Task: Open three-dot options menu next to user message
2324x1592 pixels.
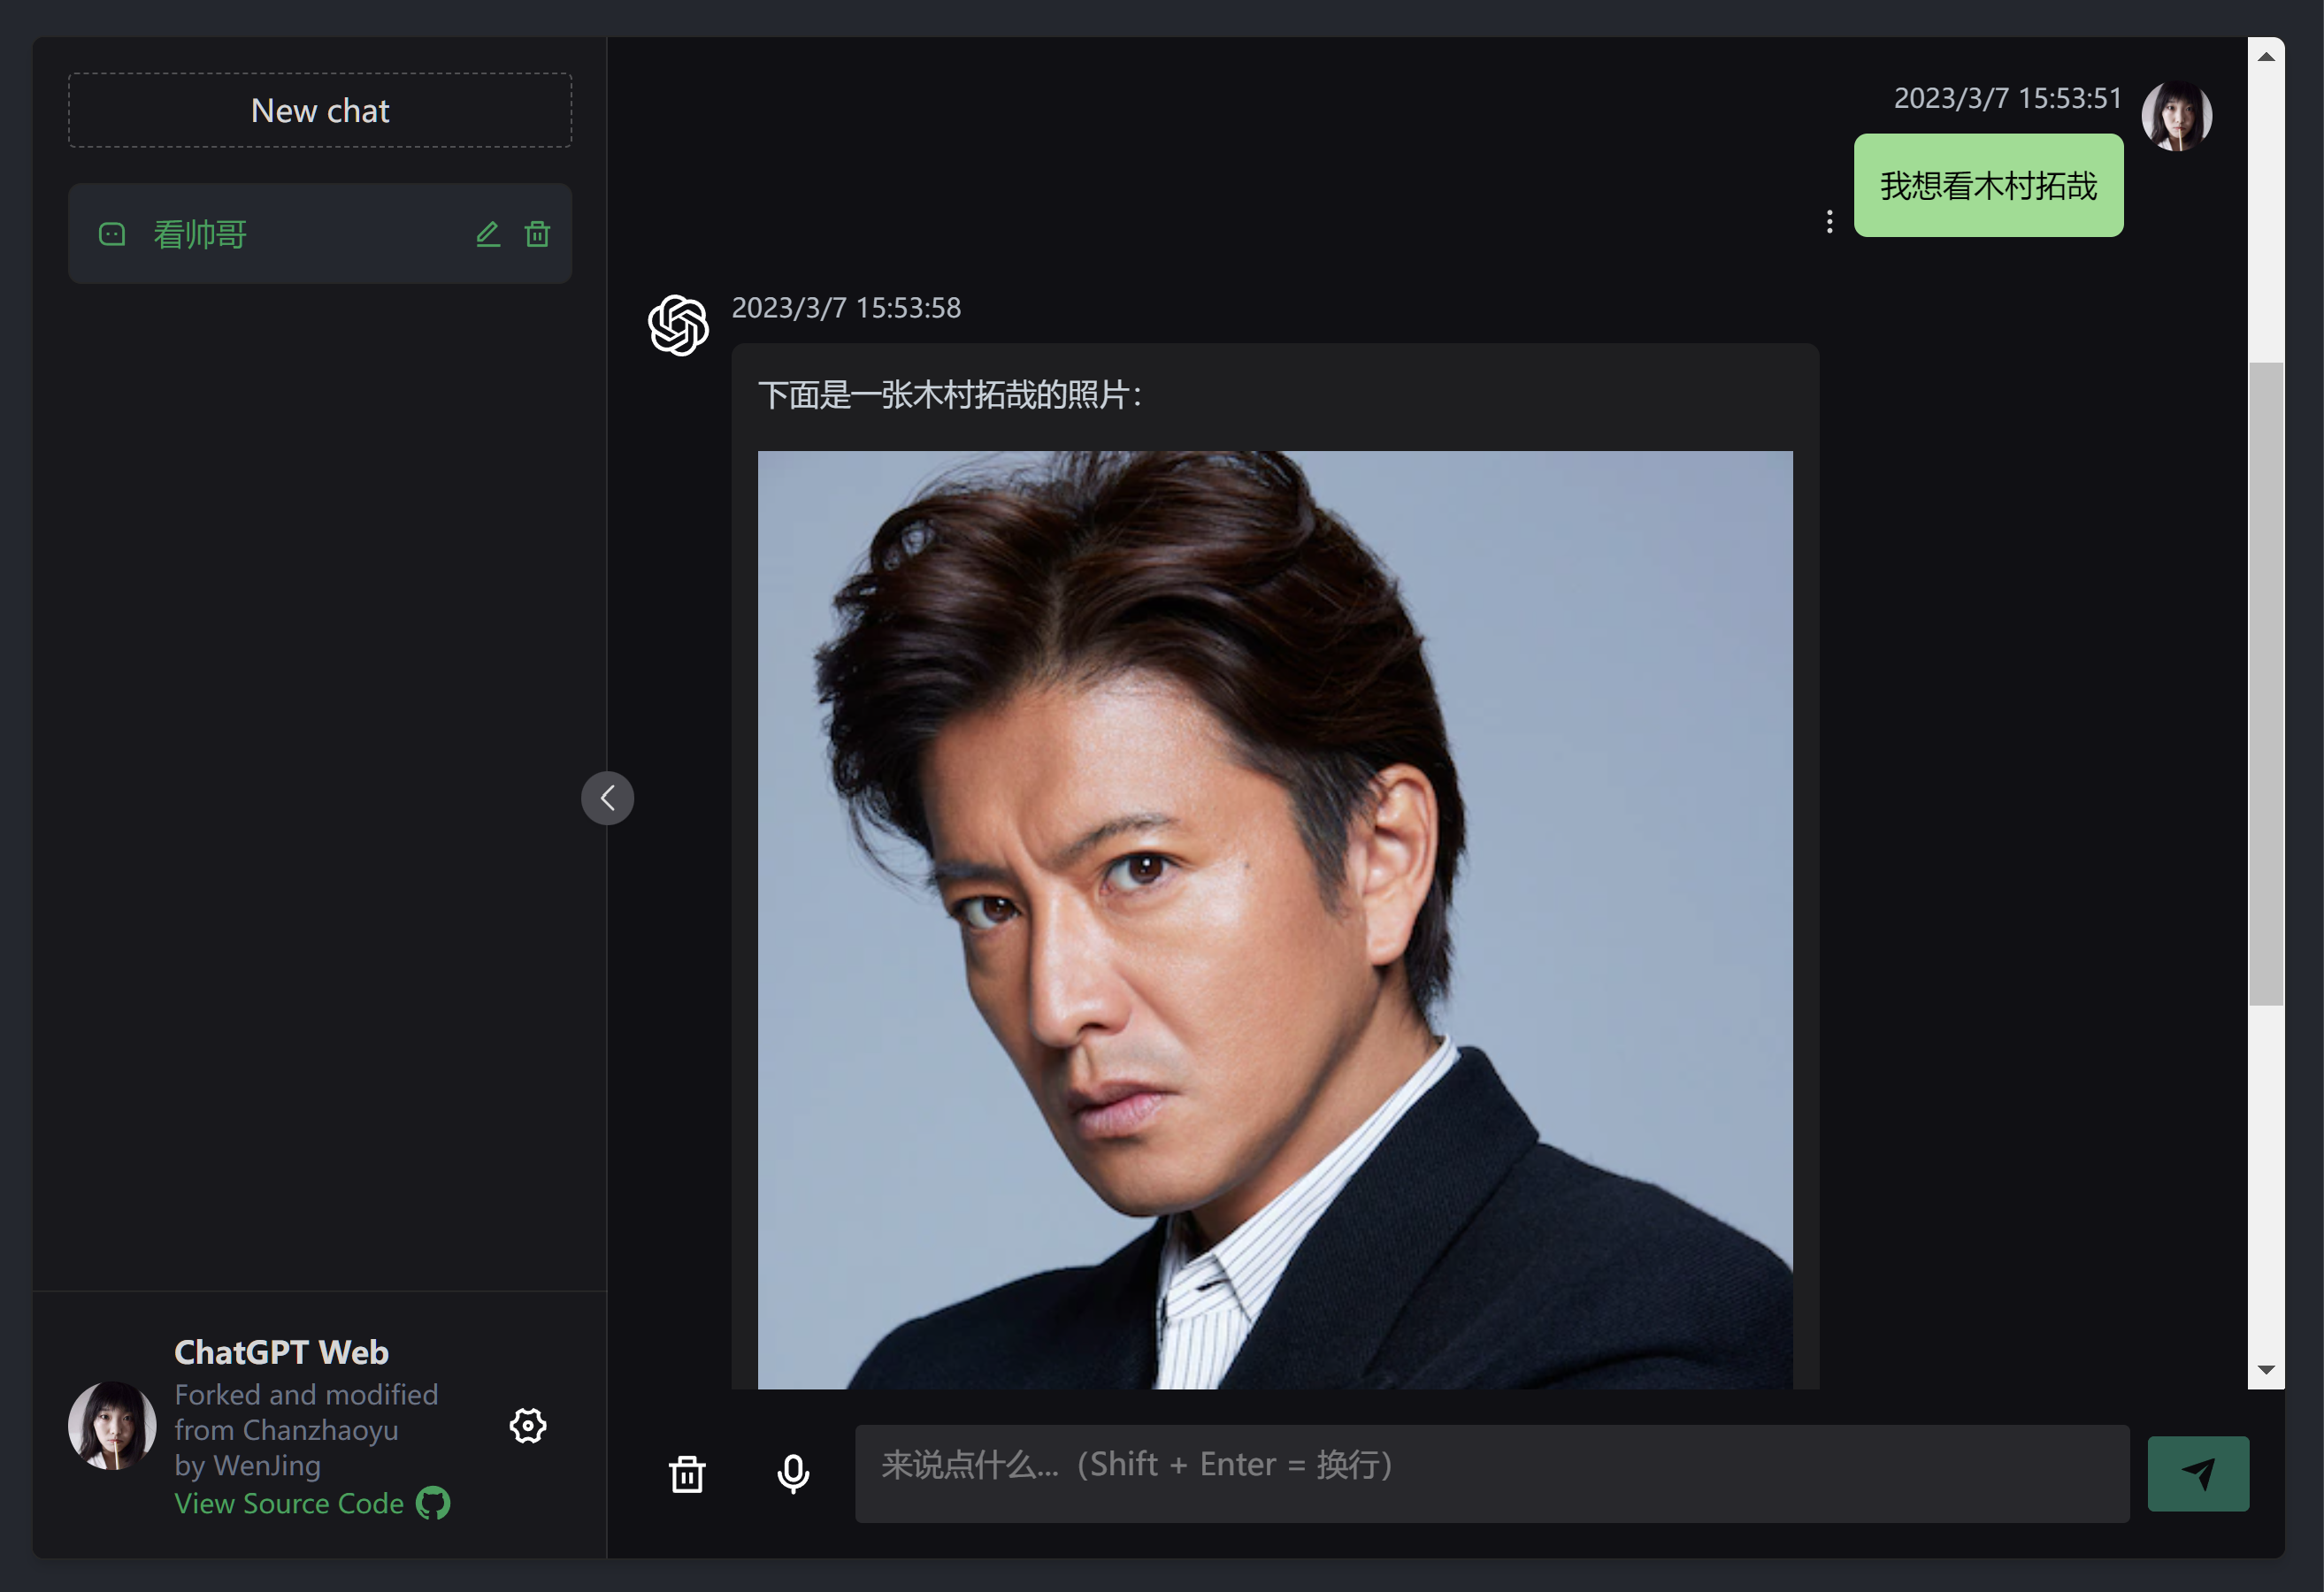Action: click(x=1829, y=222)
